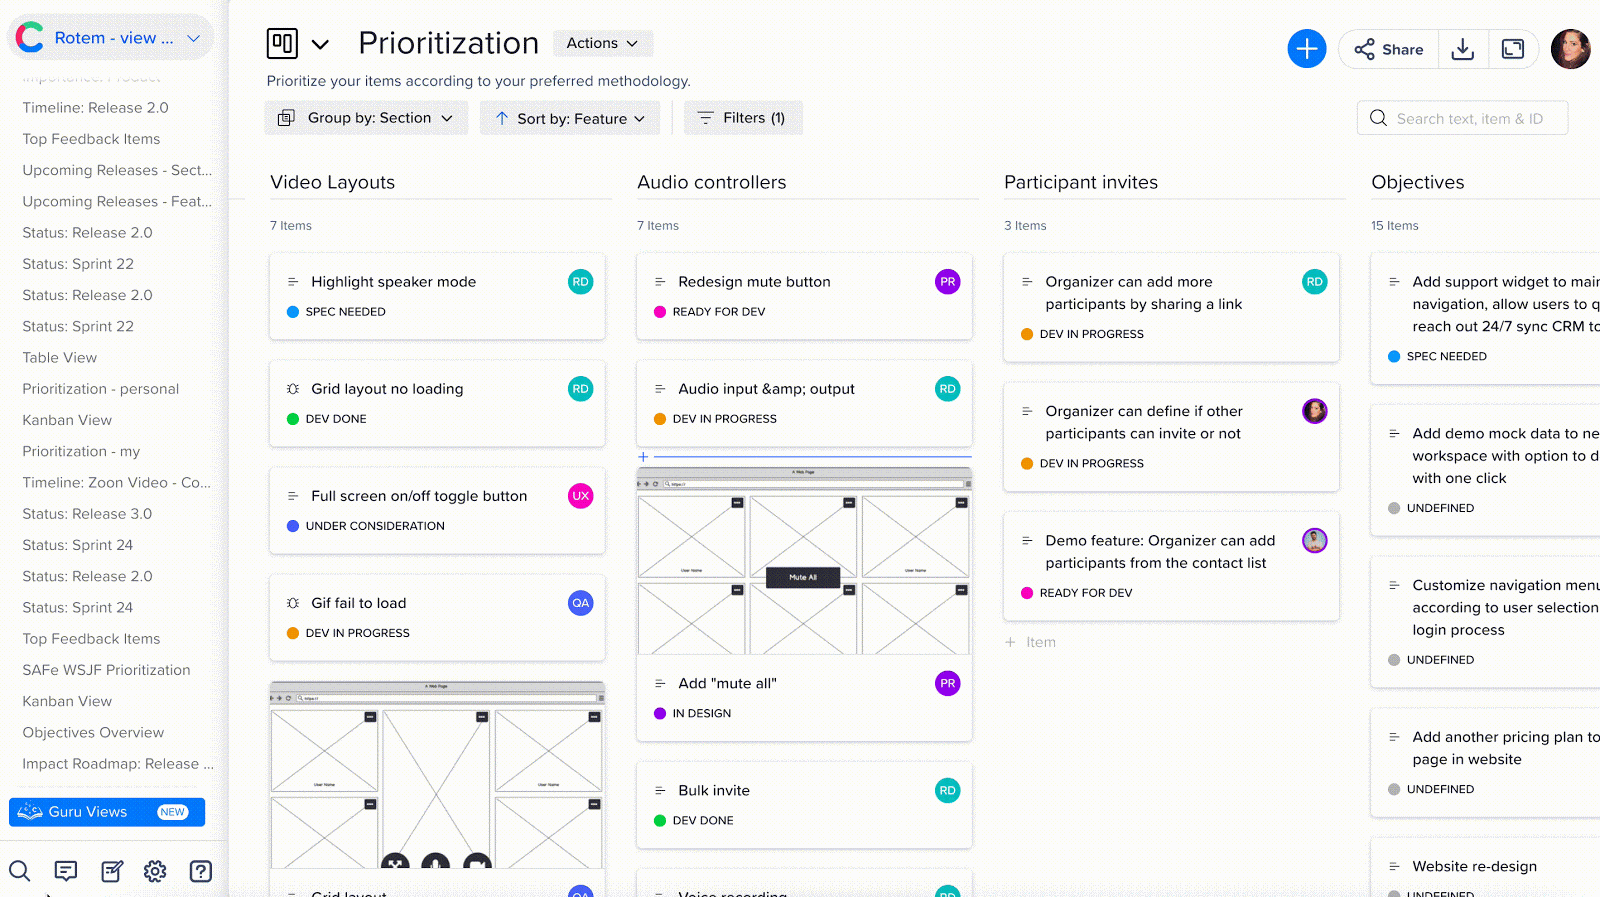Screen dimensions: 1600x897
Task: Click the Search text, item & ID field
Action: 1470,118
